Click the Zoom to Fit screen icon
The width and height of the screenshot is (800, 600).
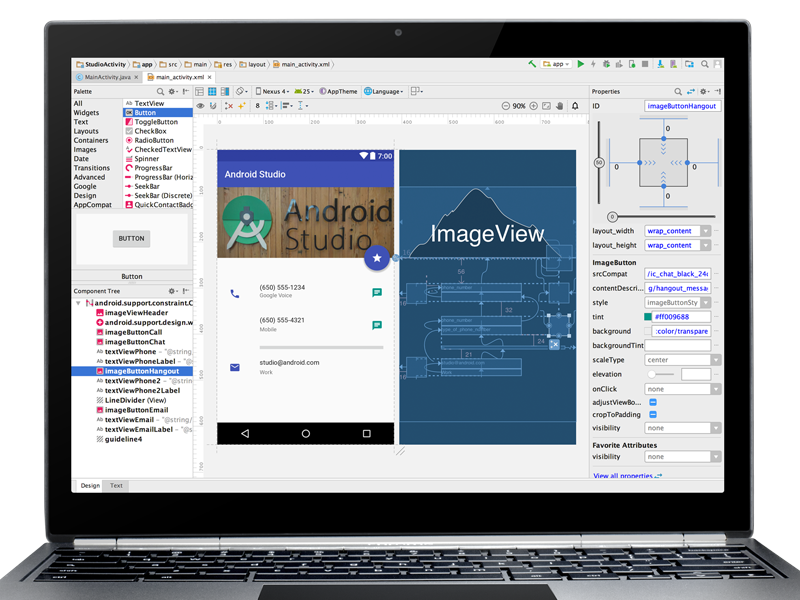click(x=546, y=106)
